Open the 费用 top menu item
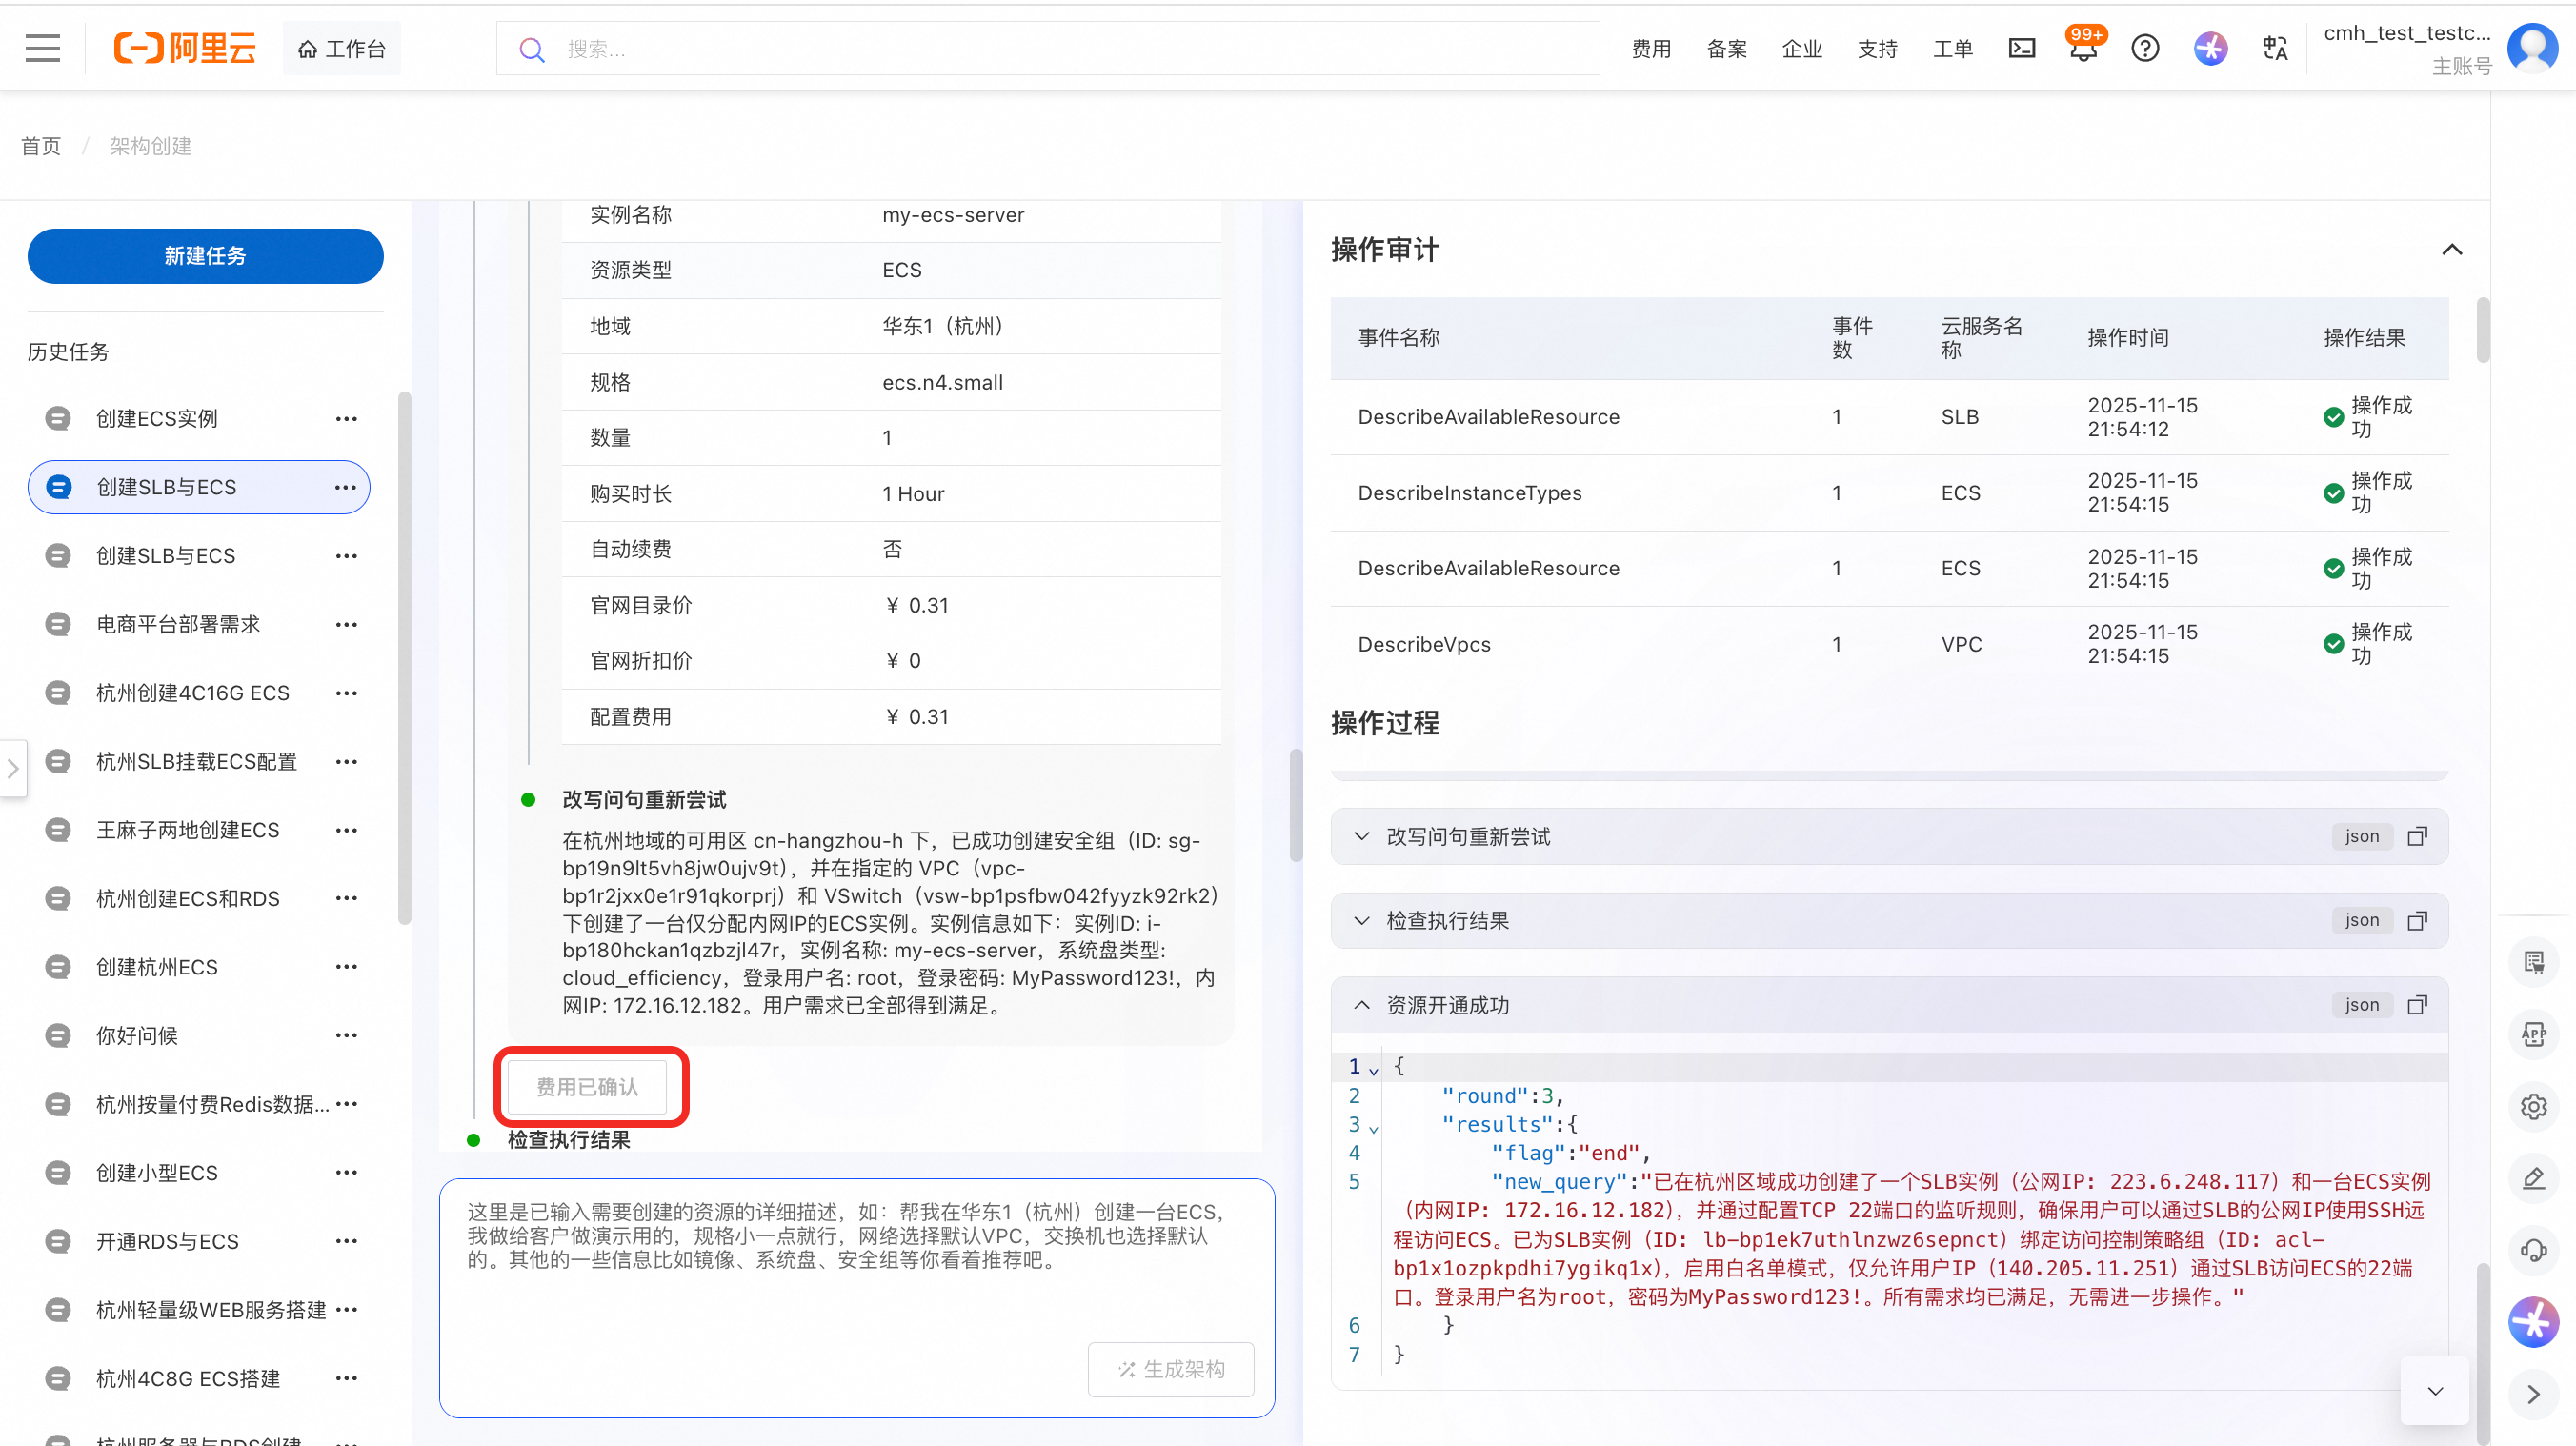Viewport: 2576px width, 1446px height. (x=1651, y=49)
